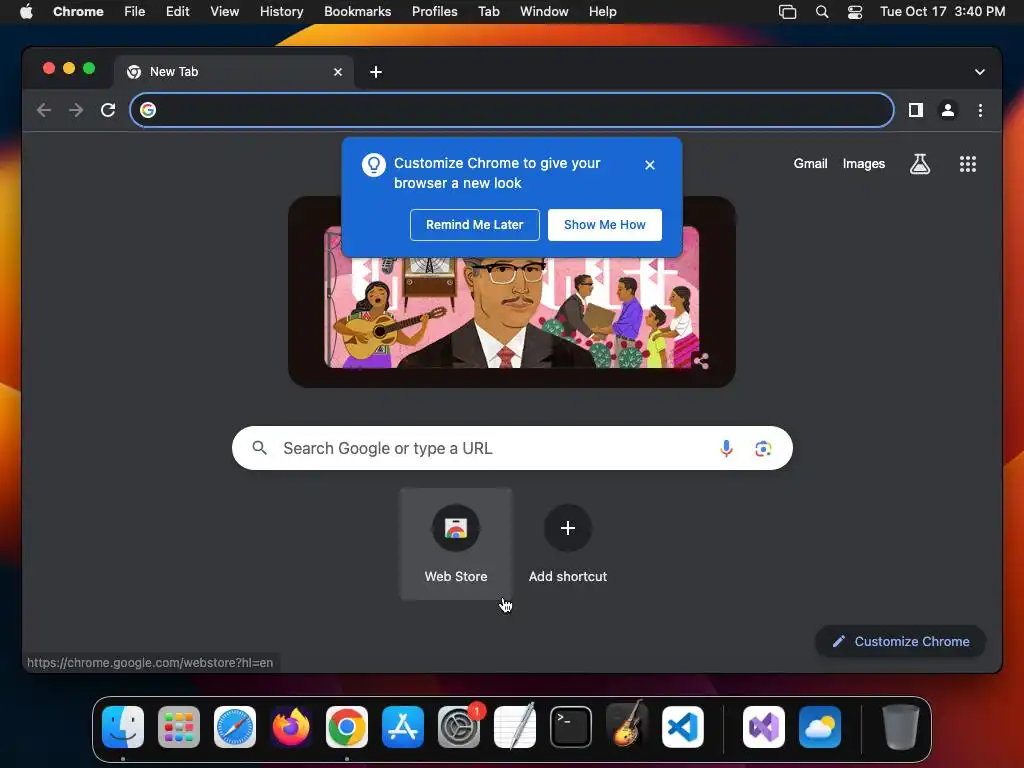
Task: Open the Apple menu
Action: coord(26,11)
